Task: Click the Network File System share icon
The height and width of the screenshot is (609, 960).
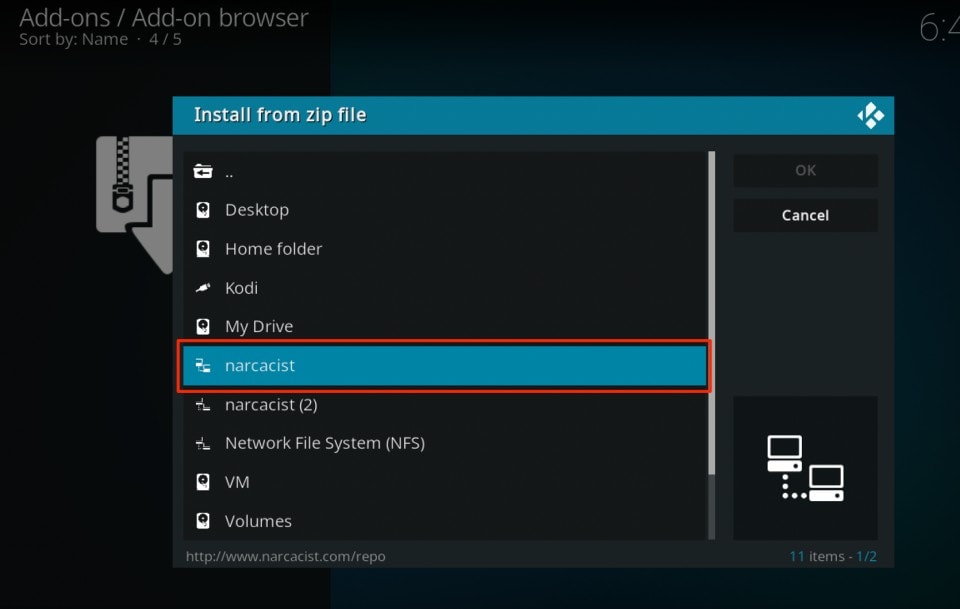Action: click(203, 443)
